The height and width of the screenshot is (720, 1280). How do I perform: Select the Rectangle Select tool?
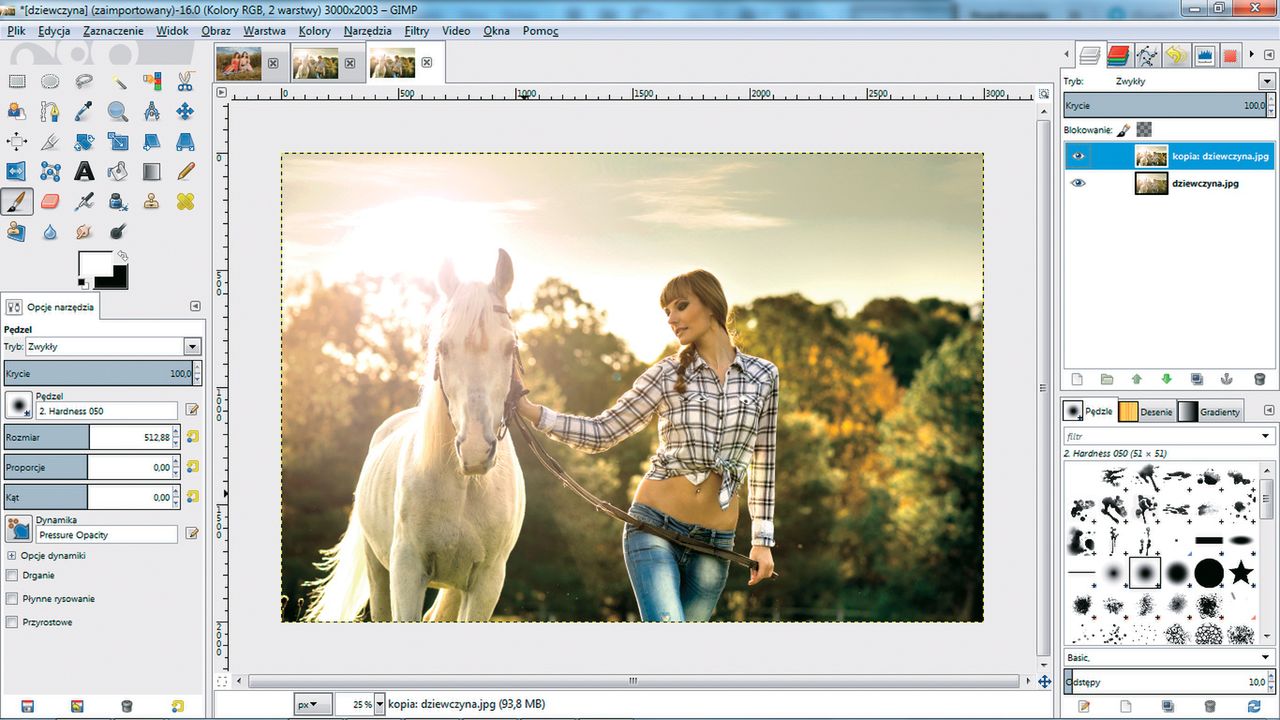tap(17, 82)
